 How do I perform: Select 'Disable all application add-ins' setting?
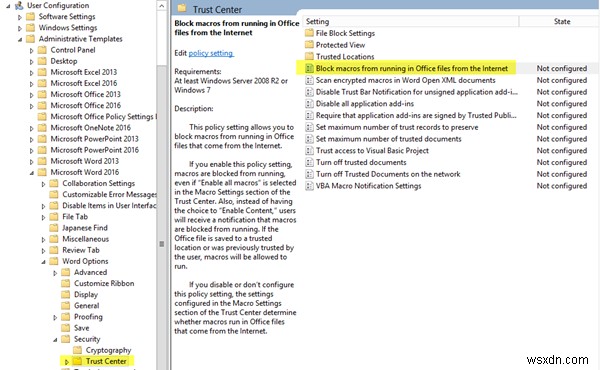(365, 103)
